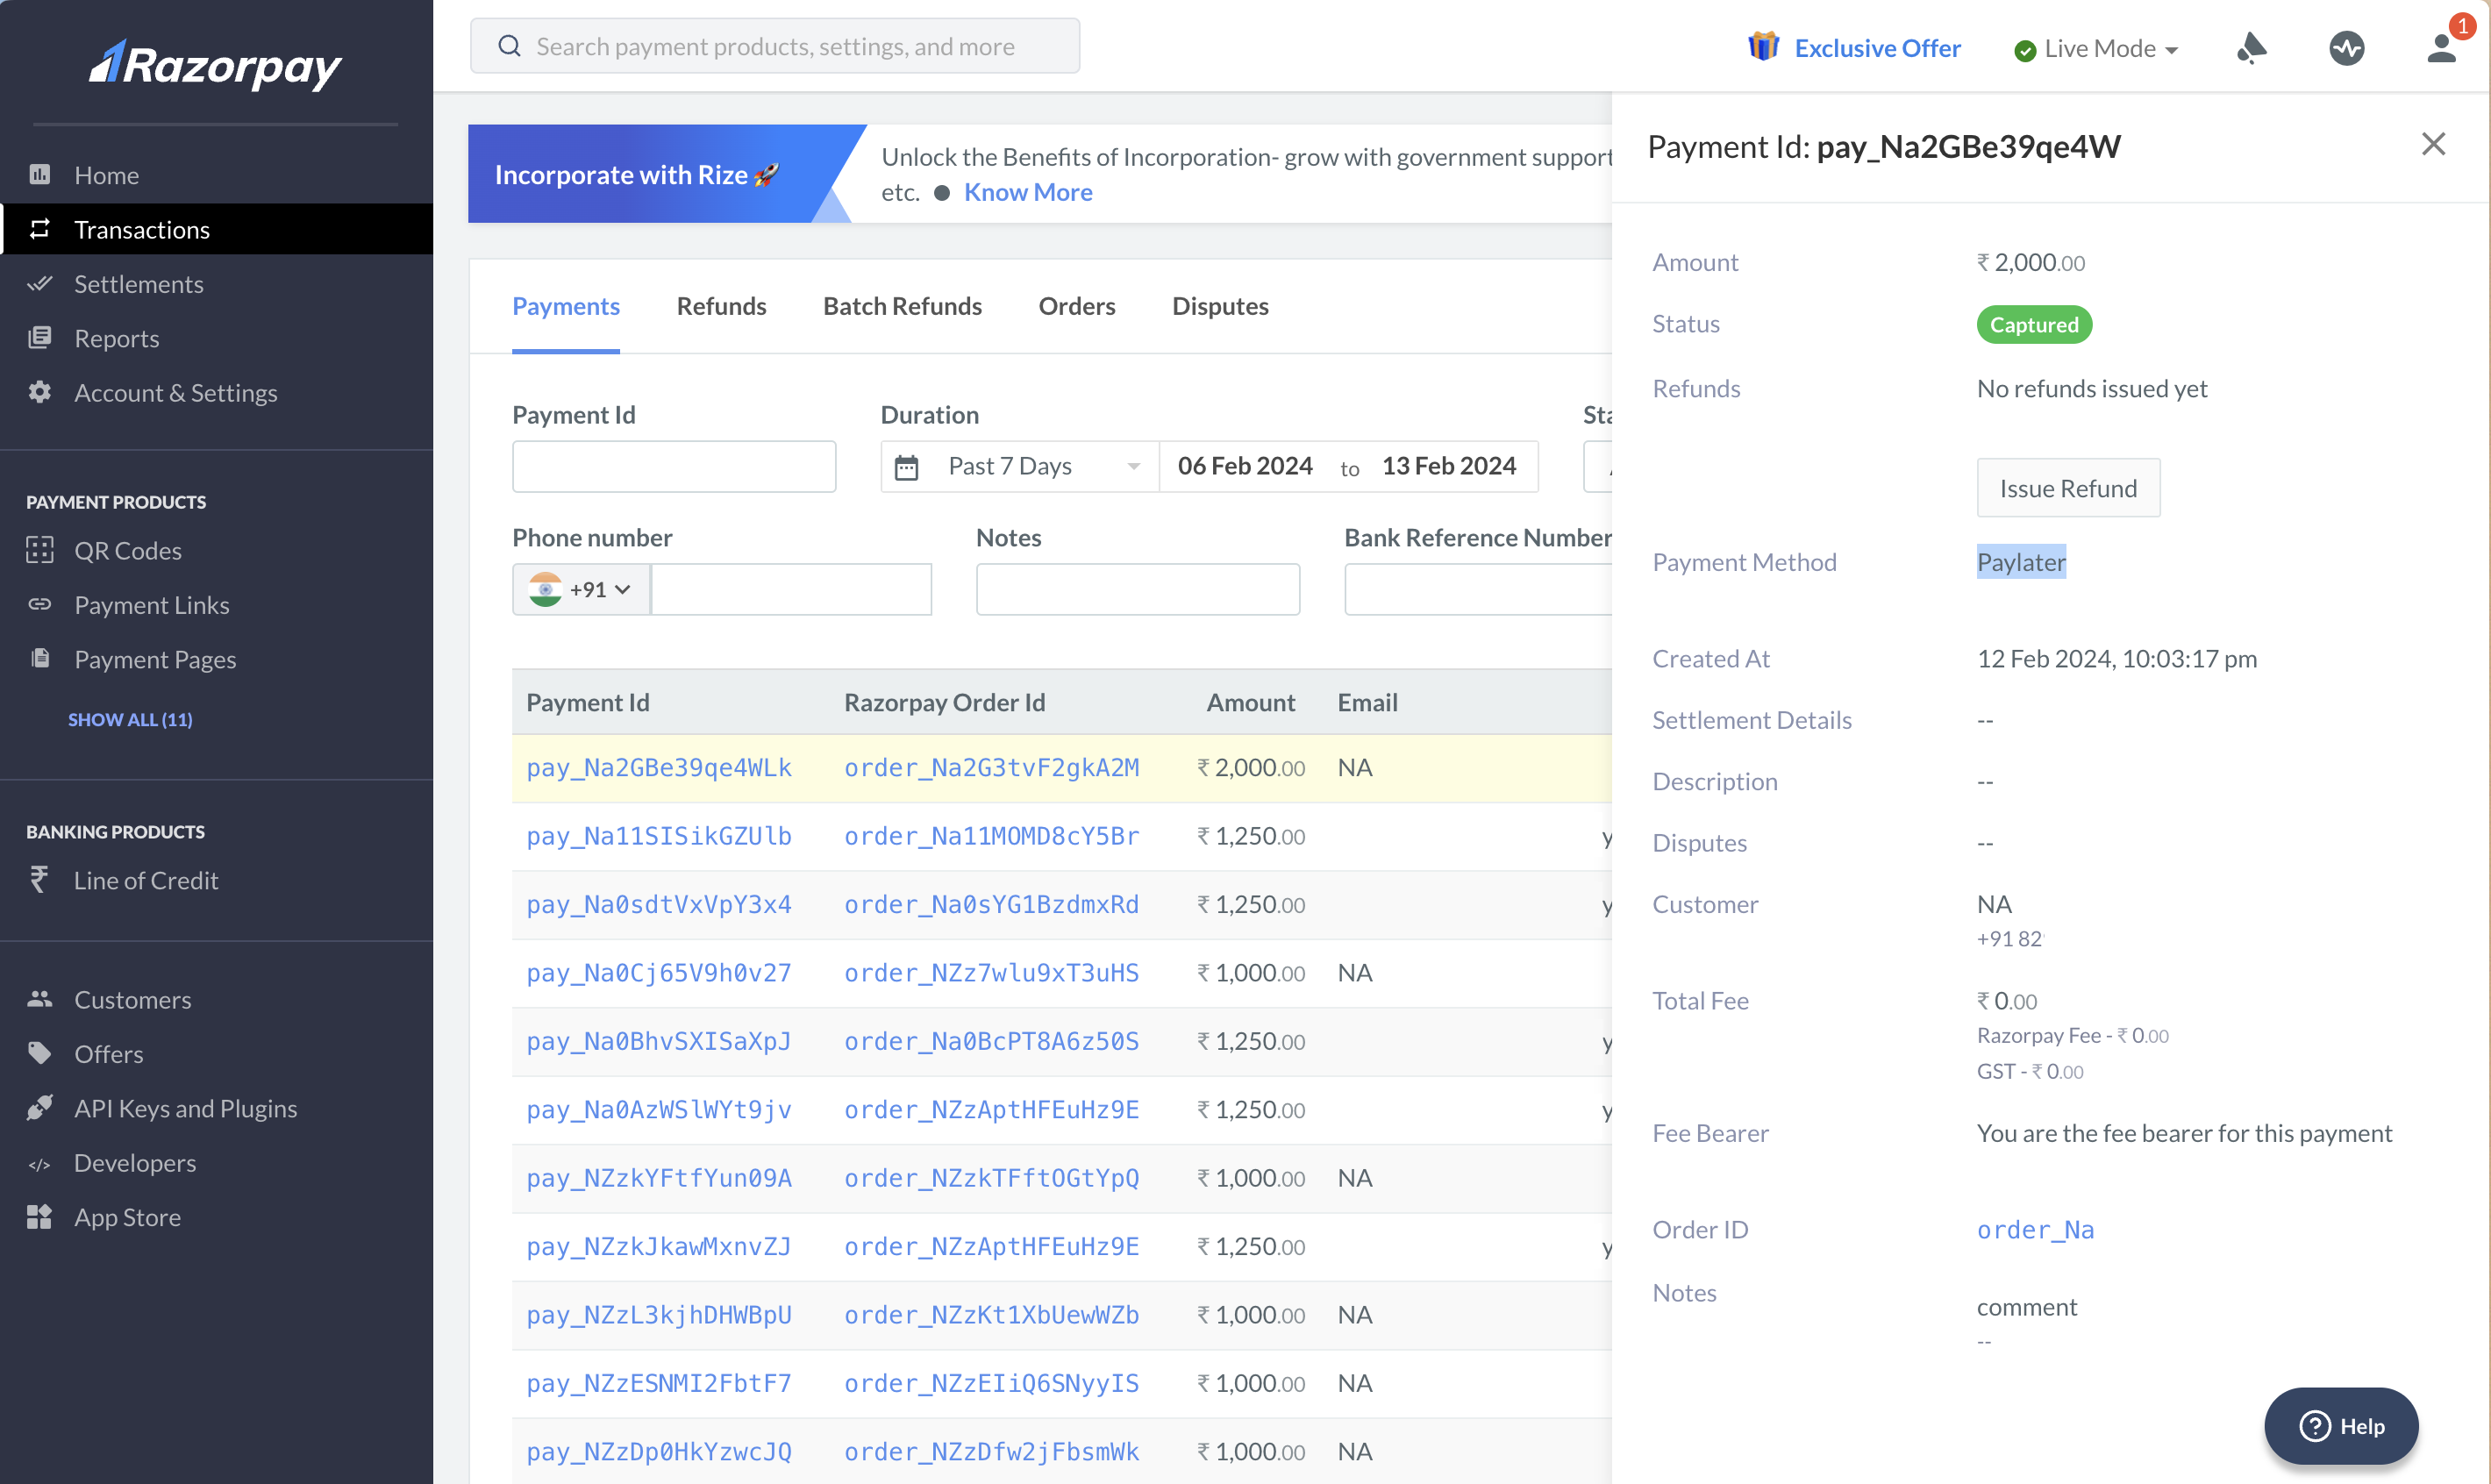The image size is (2491, 1484).
Task: Go to the Orders tab
Action: (1076, 306)
